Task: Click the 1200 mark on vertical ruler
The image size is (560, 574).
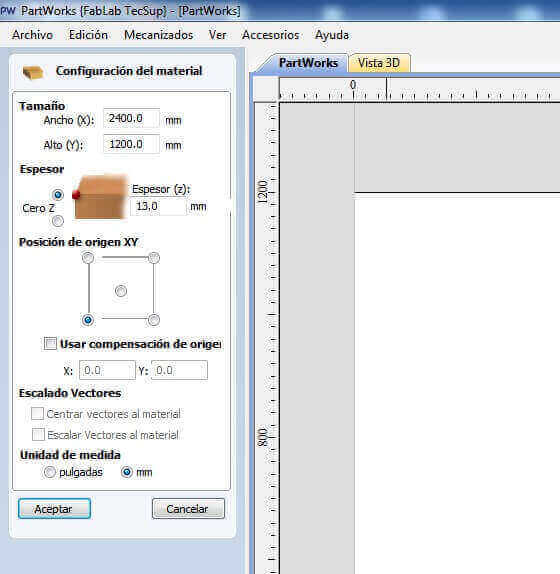Action: (263, 192)
